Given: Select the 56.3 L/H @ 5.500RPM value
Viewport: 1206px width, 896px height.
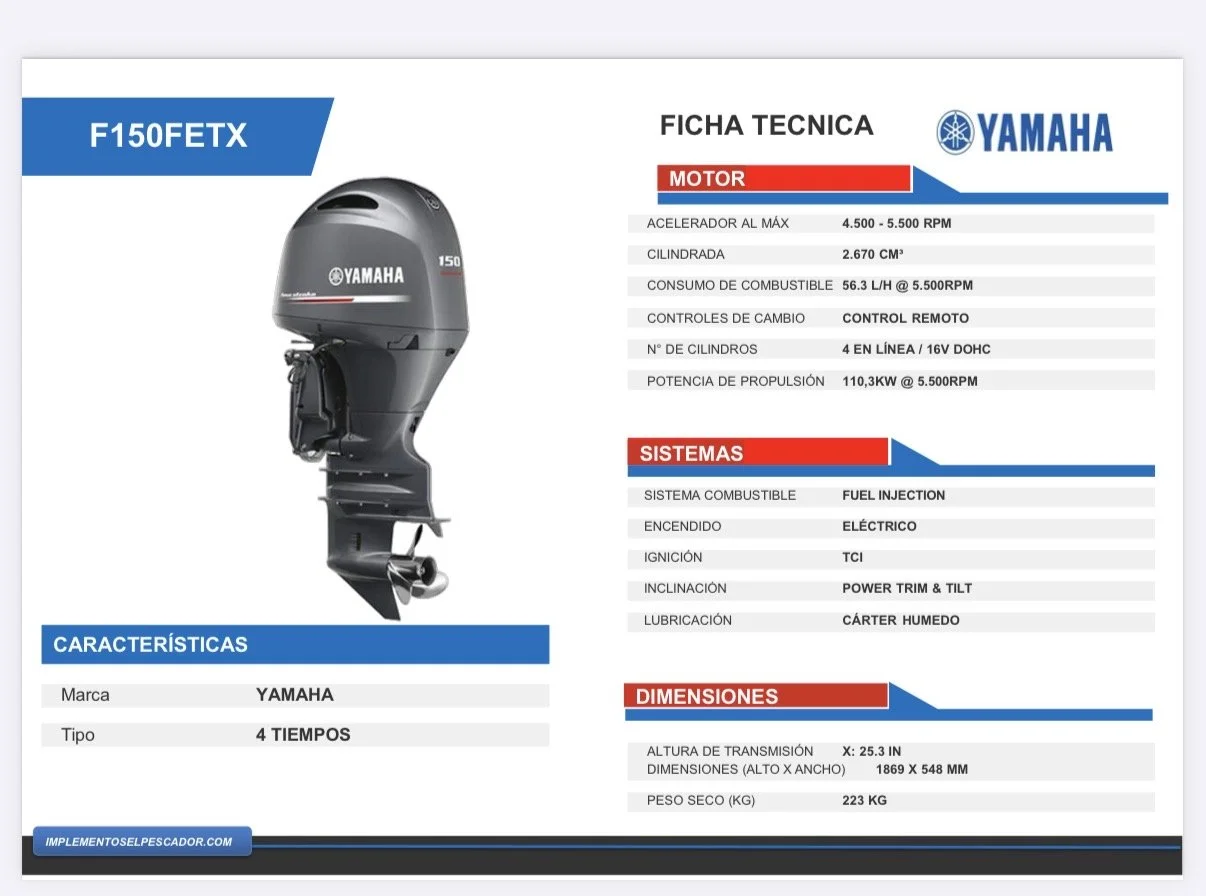Looking at the screenshot, I should tap(907, 285).
